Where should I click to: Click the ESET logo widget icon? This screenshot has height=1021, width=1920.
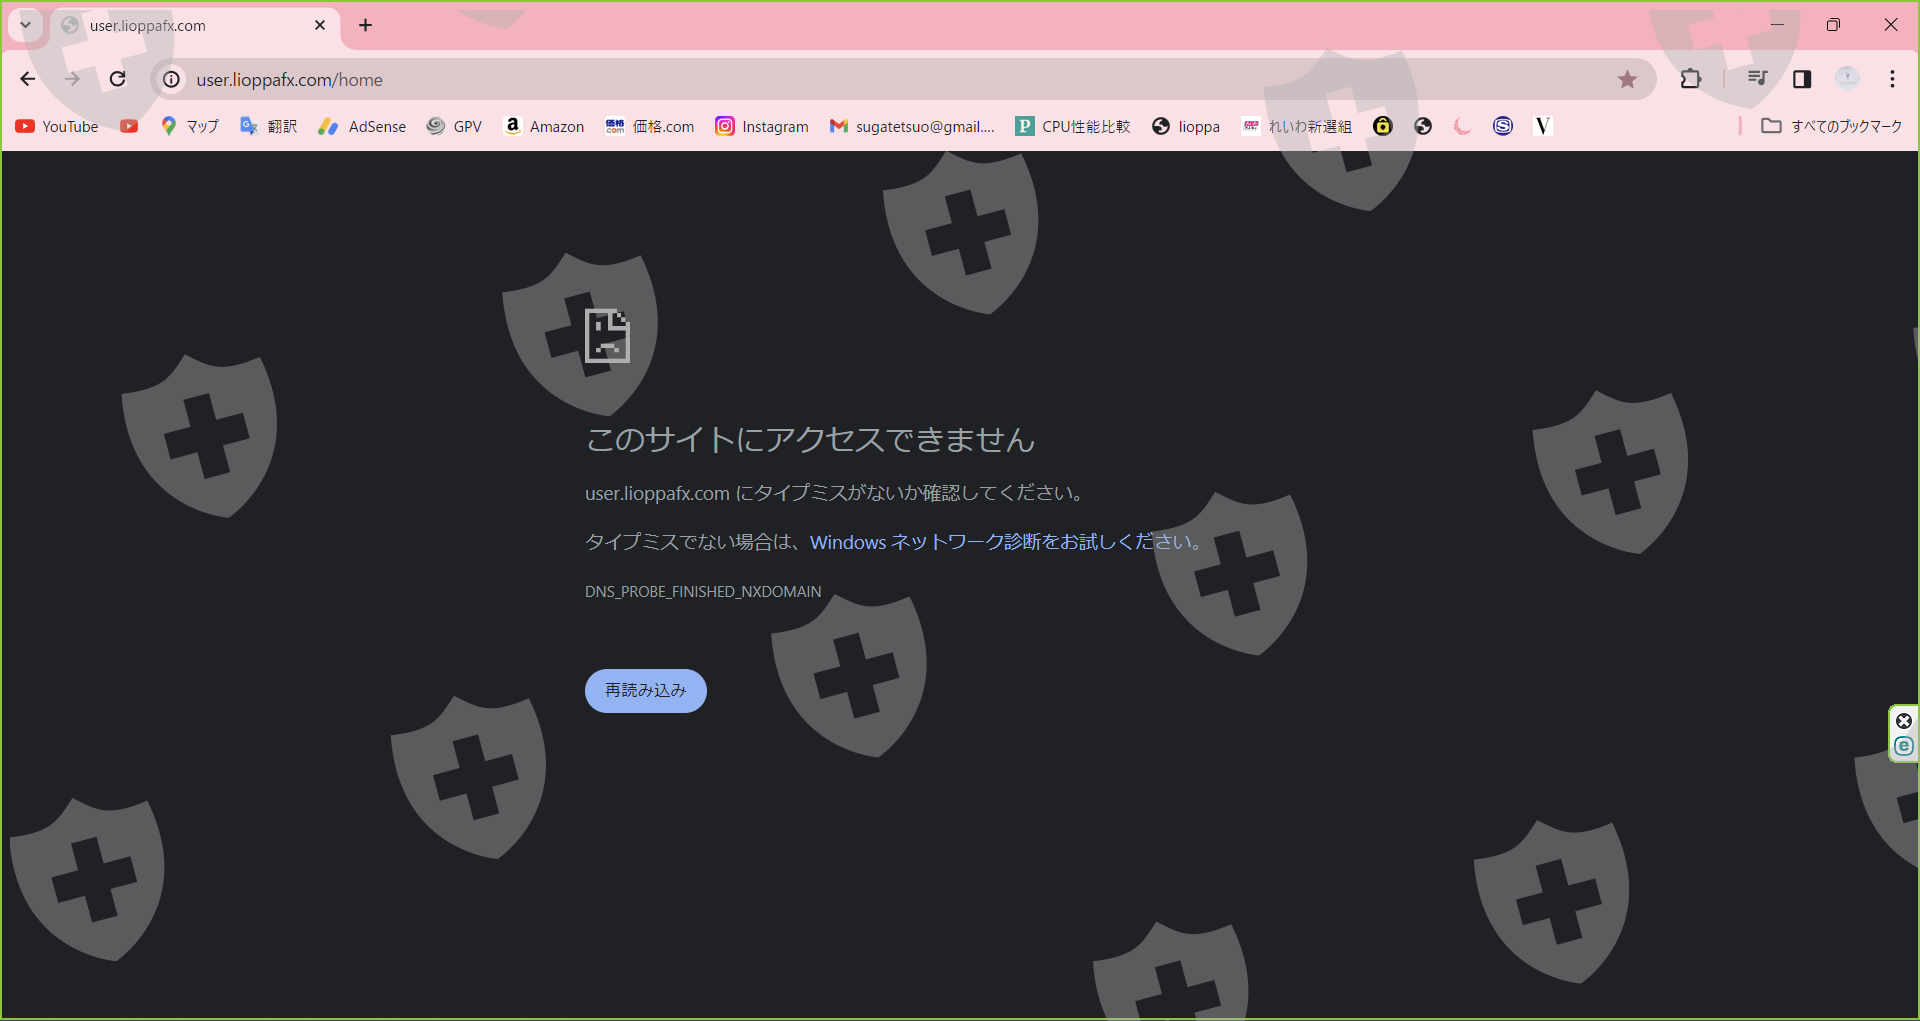[x=1904, y=746]
